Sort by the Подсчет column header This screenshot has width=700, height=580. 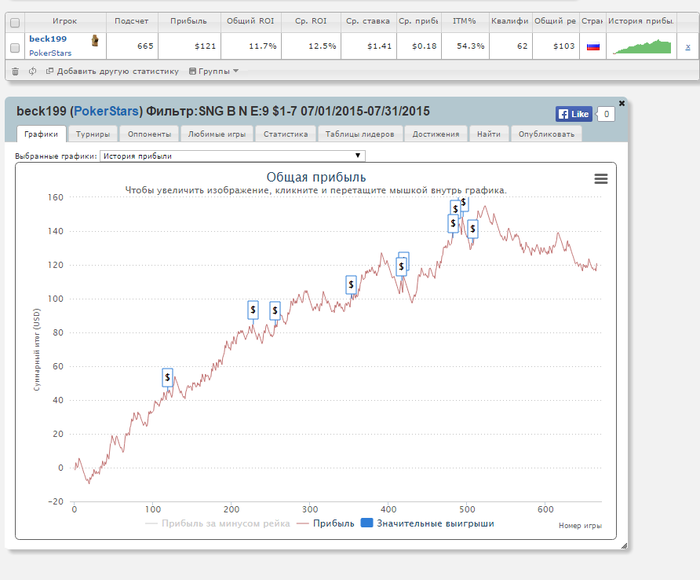(x=131, y=21)
